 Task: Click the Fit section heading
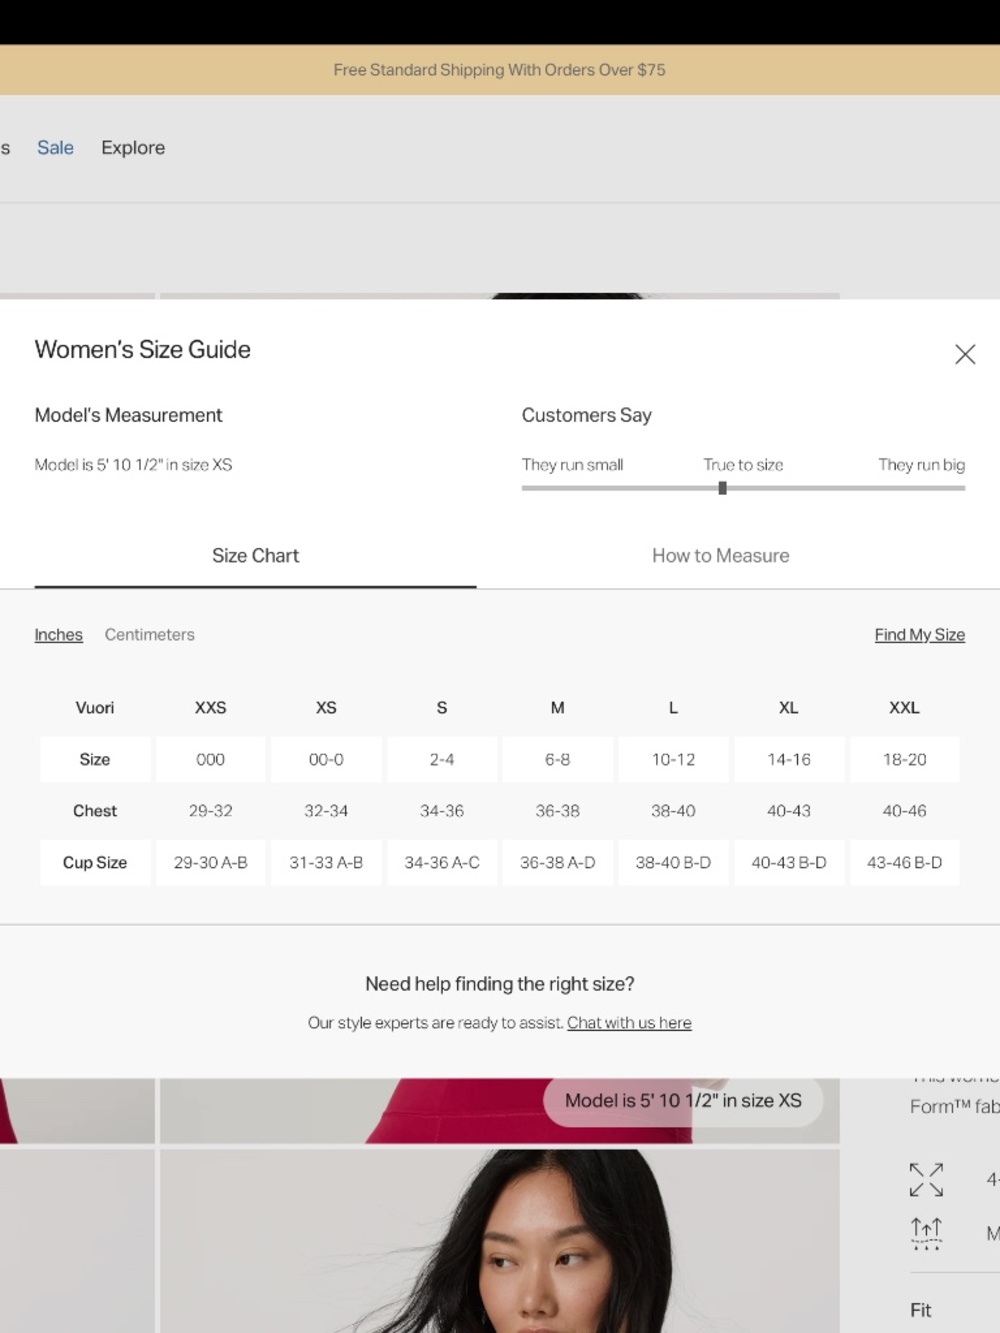pos(920,1310)
